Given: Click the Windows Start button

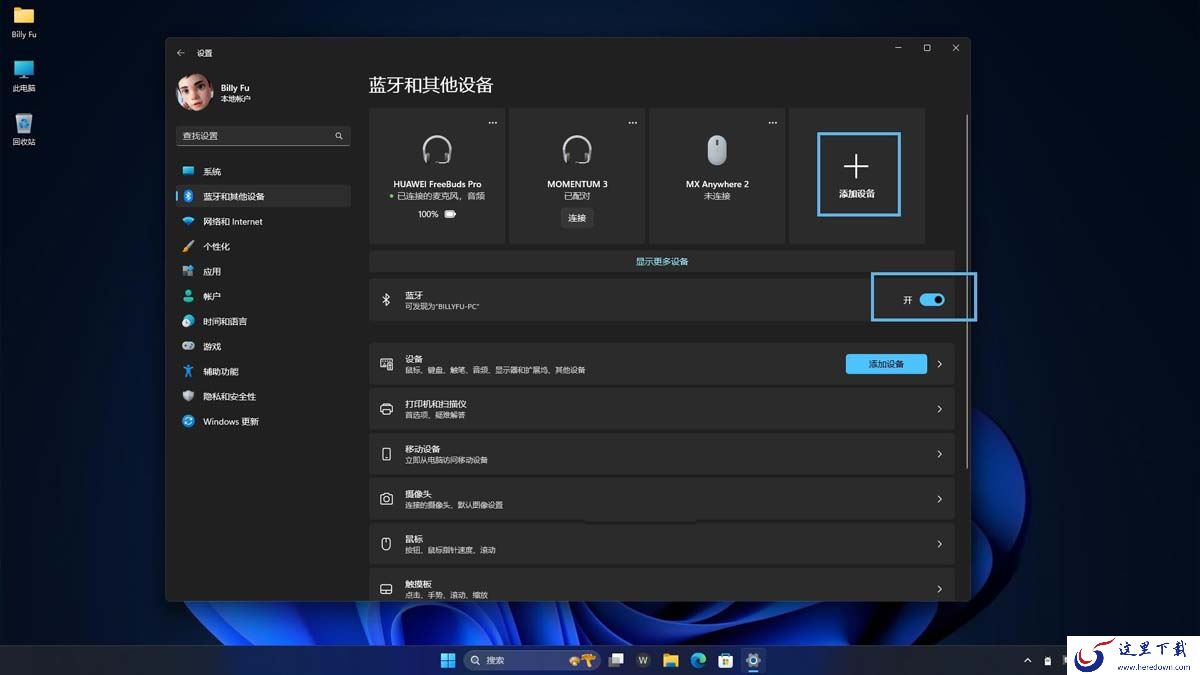Looking at the screenshot, I should (448, 660).
